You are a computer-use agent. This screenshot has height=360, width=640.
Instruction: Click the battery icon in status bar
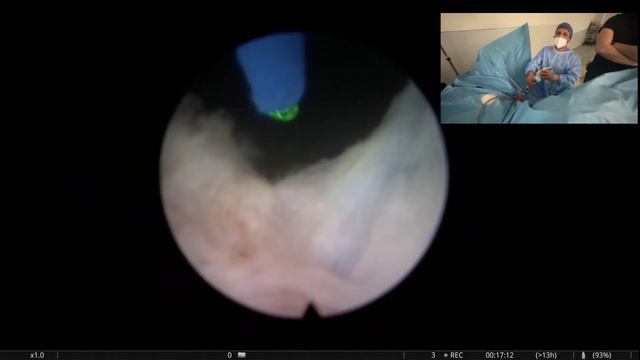[x=583, y=355]
